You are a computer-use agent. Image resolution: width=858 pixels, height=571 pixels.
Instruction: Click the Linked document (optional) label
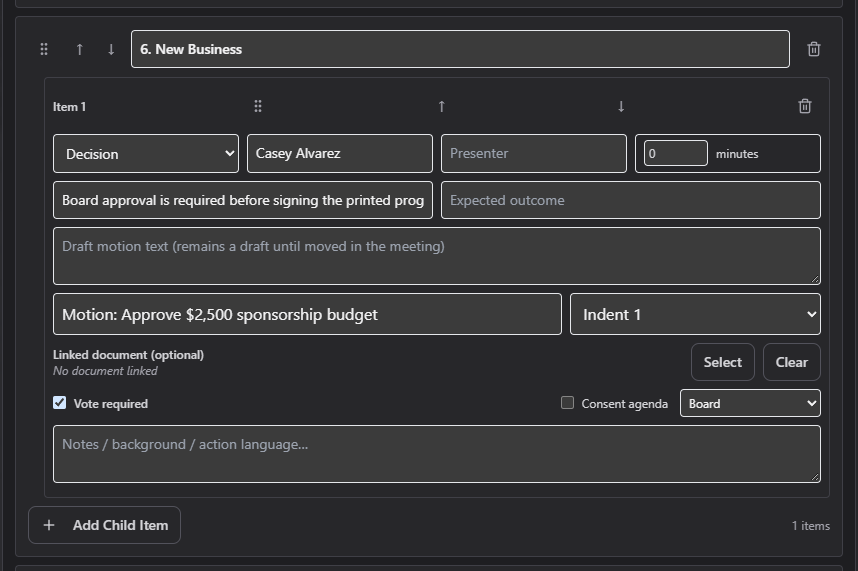pyautogui.click(x=128, y=355)
